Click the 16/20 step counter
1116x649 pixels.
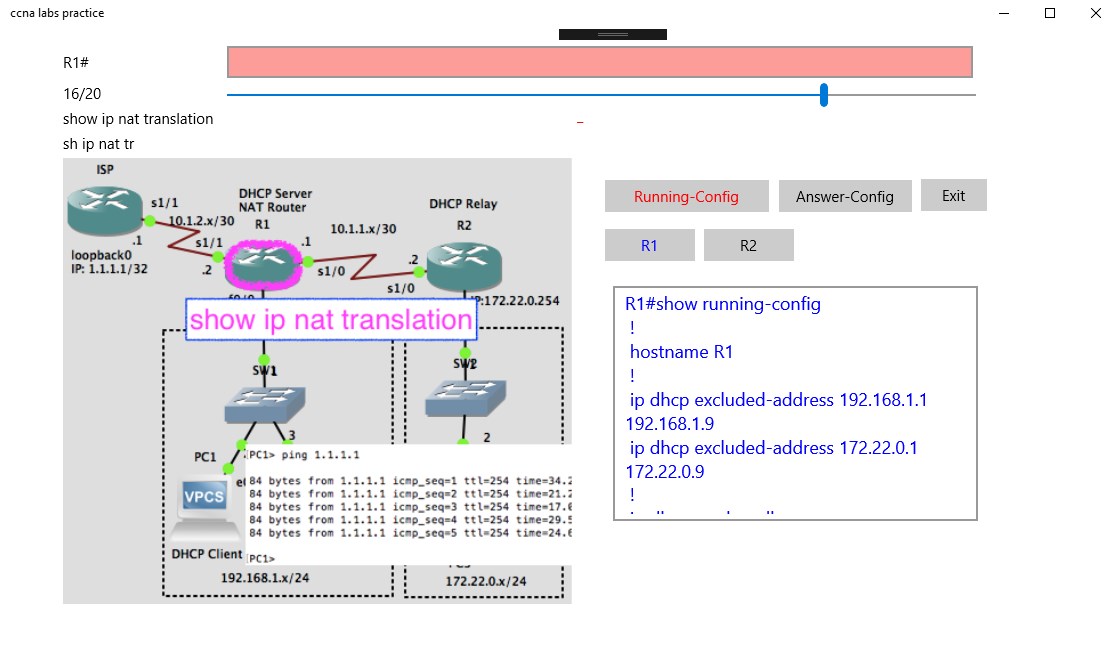click(x=82, y=94)
